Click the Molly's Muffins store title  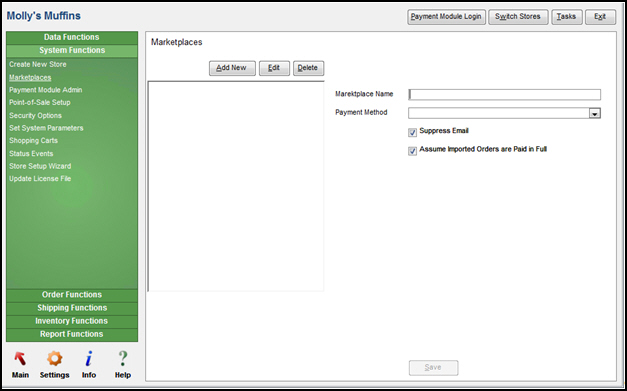point(44,16)
